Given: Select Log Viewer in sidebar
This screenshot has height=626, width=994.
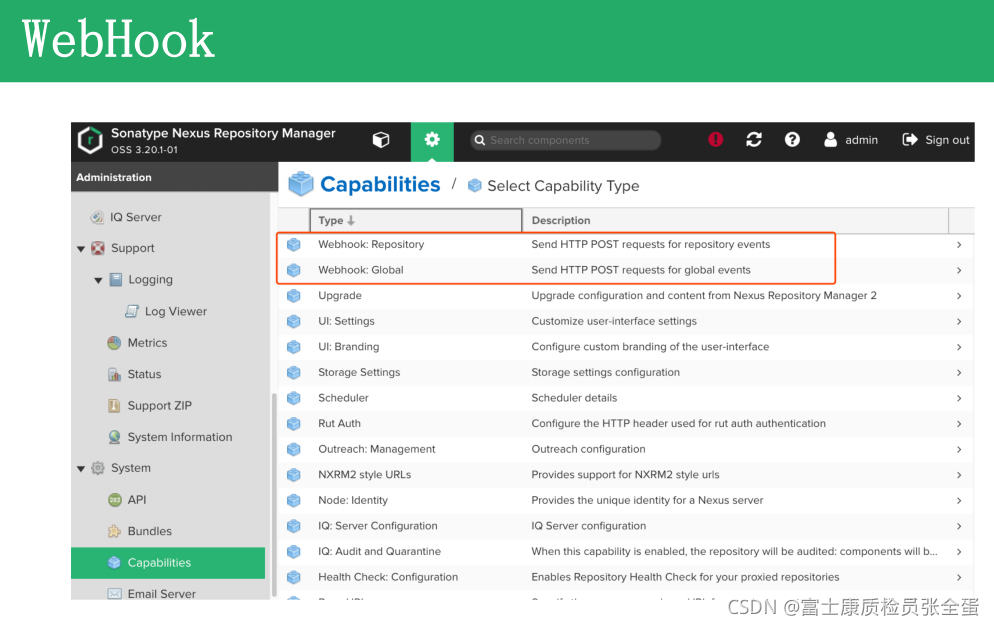Looking at the screenshot, I should [x=176, y=311].
